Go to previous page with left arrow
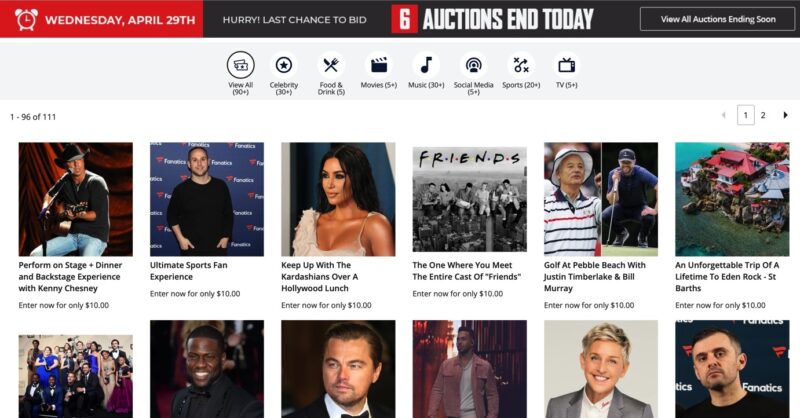This screenshot has width=800, height=418. pos(723,115)
